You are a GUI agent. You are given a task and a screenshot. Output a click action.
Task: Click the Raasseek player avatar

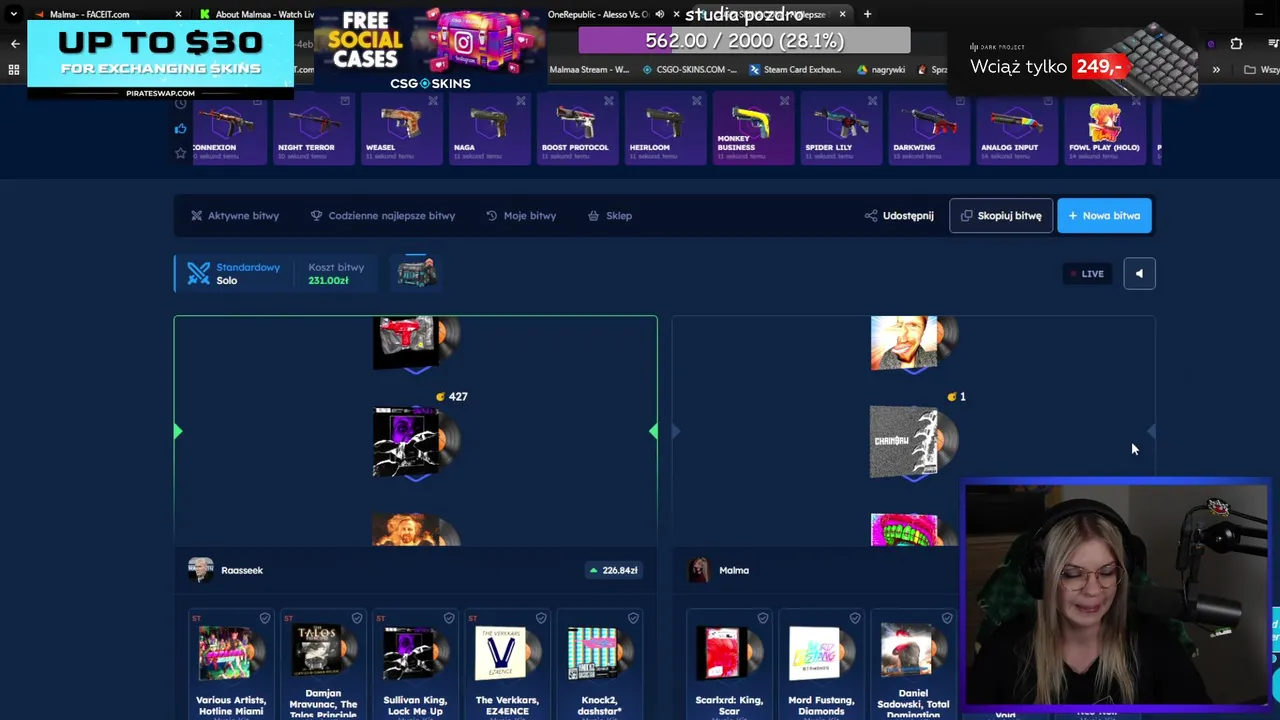pos(201,570)
